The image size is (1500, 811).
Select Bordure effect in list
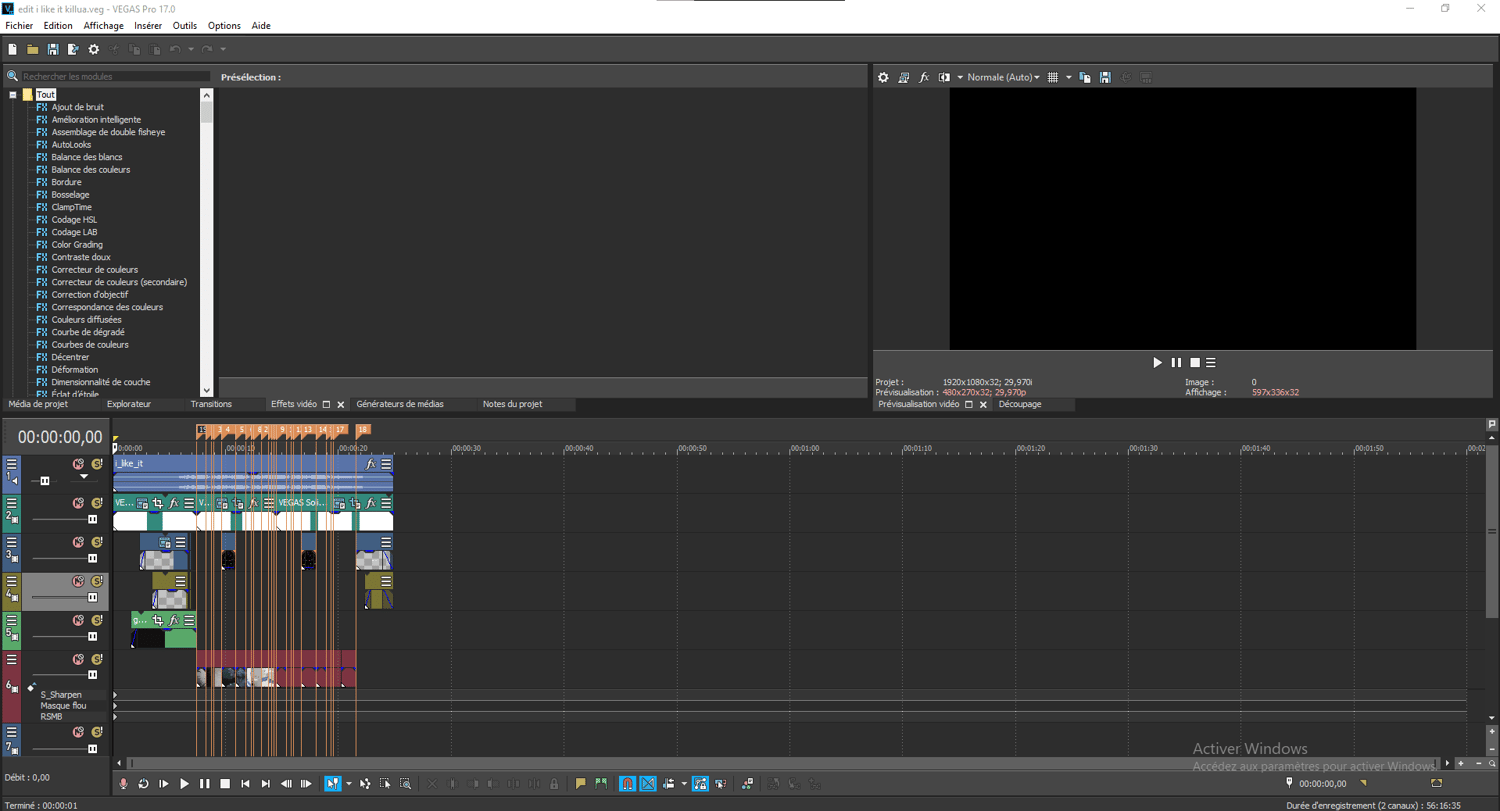67,182
